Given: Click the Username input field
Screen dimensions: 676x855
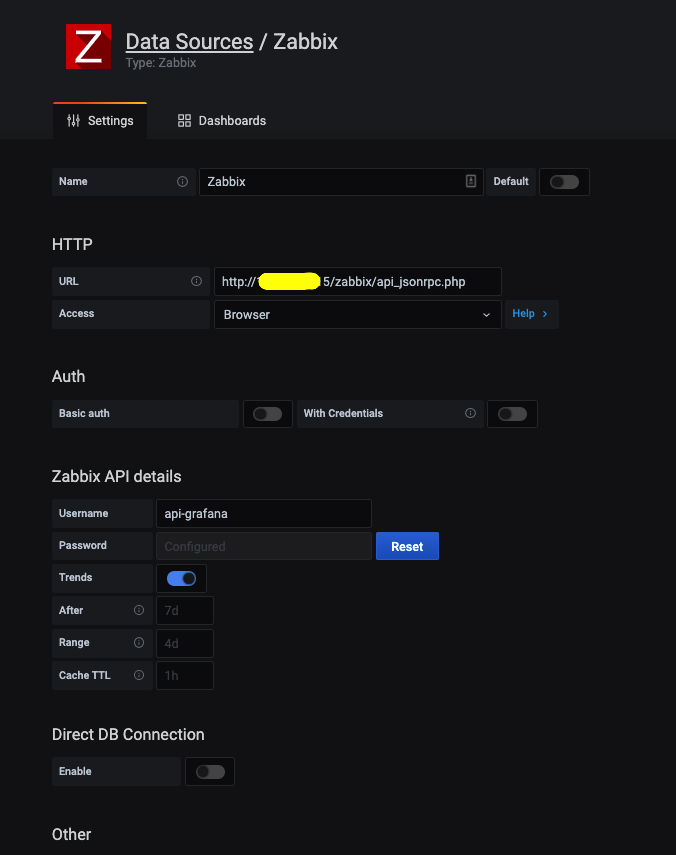Looking at the screenshot, I should click(x=264, y=514).
